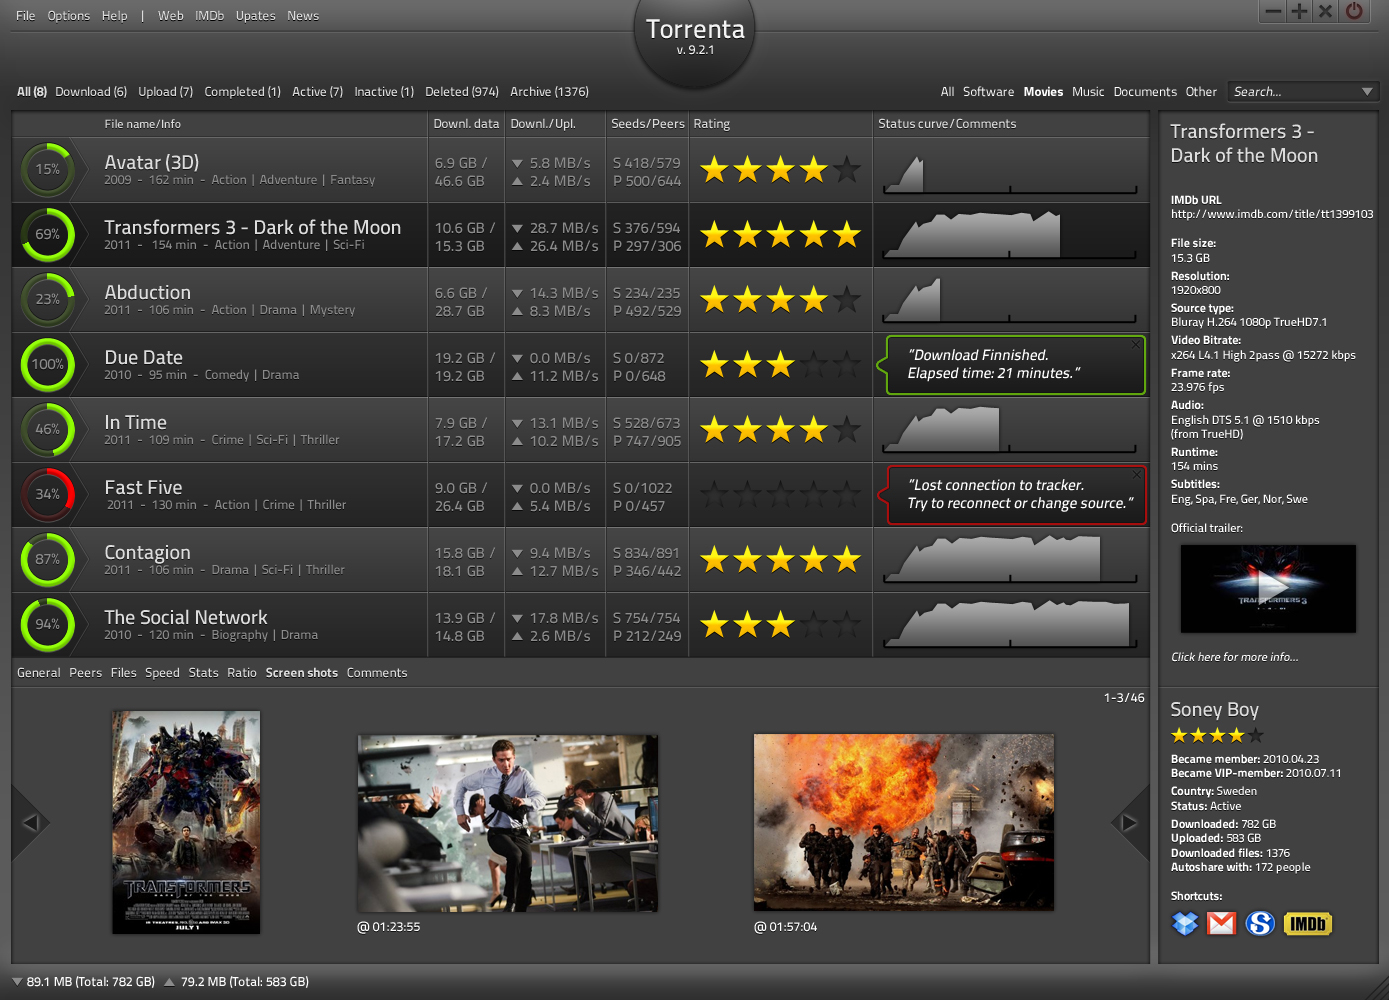Sort by Rating column header
This screenshot has width=1389, height=1000.
point(712,124)
